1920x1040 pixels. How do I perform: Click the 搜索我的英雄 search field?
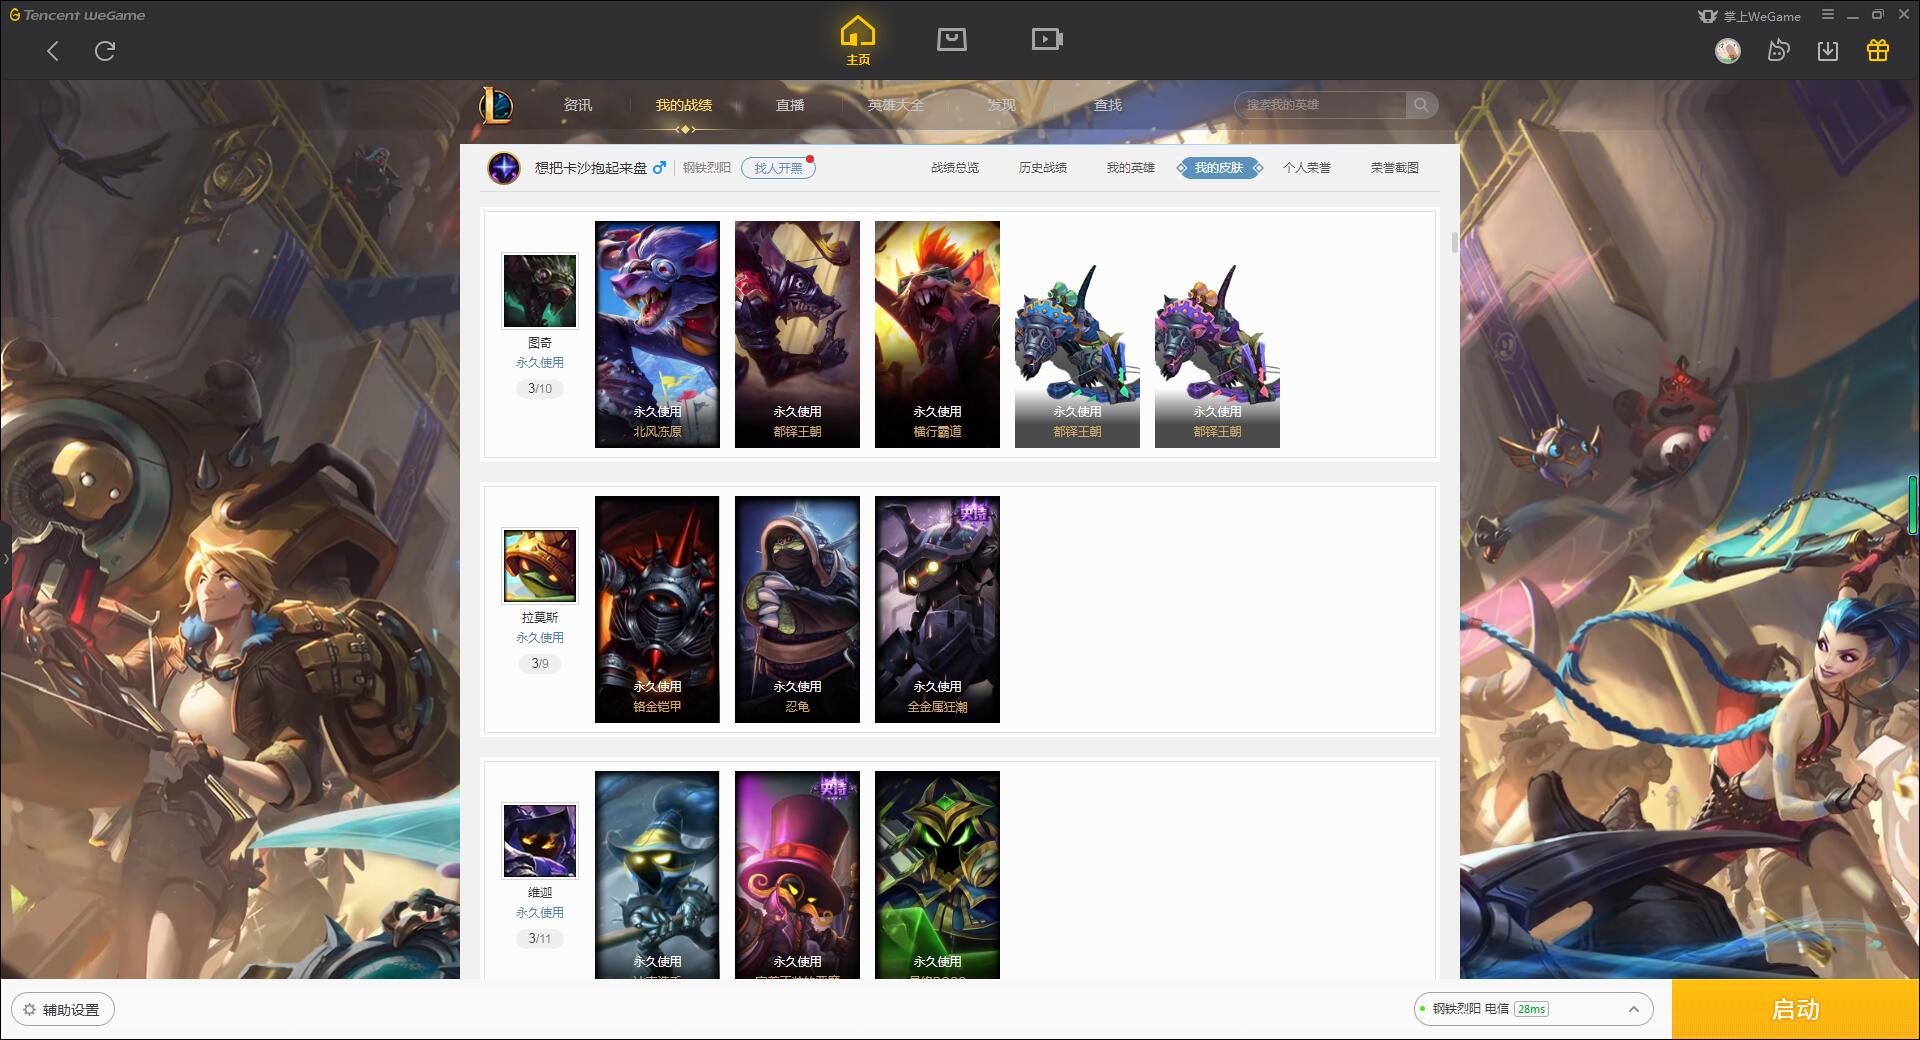coord(1323,105)
